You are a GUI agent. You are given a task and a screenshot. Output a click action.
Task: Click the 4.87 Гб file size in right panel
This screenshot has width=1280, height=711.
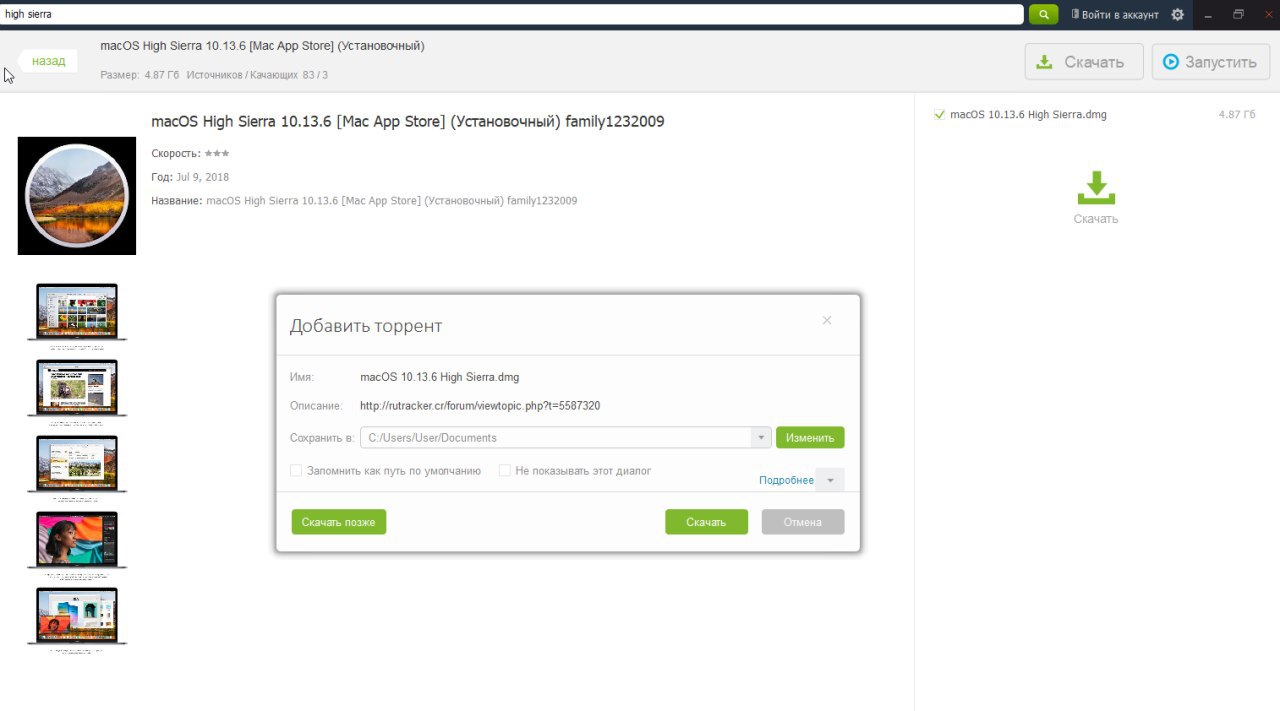[1237, 114]
